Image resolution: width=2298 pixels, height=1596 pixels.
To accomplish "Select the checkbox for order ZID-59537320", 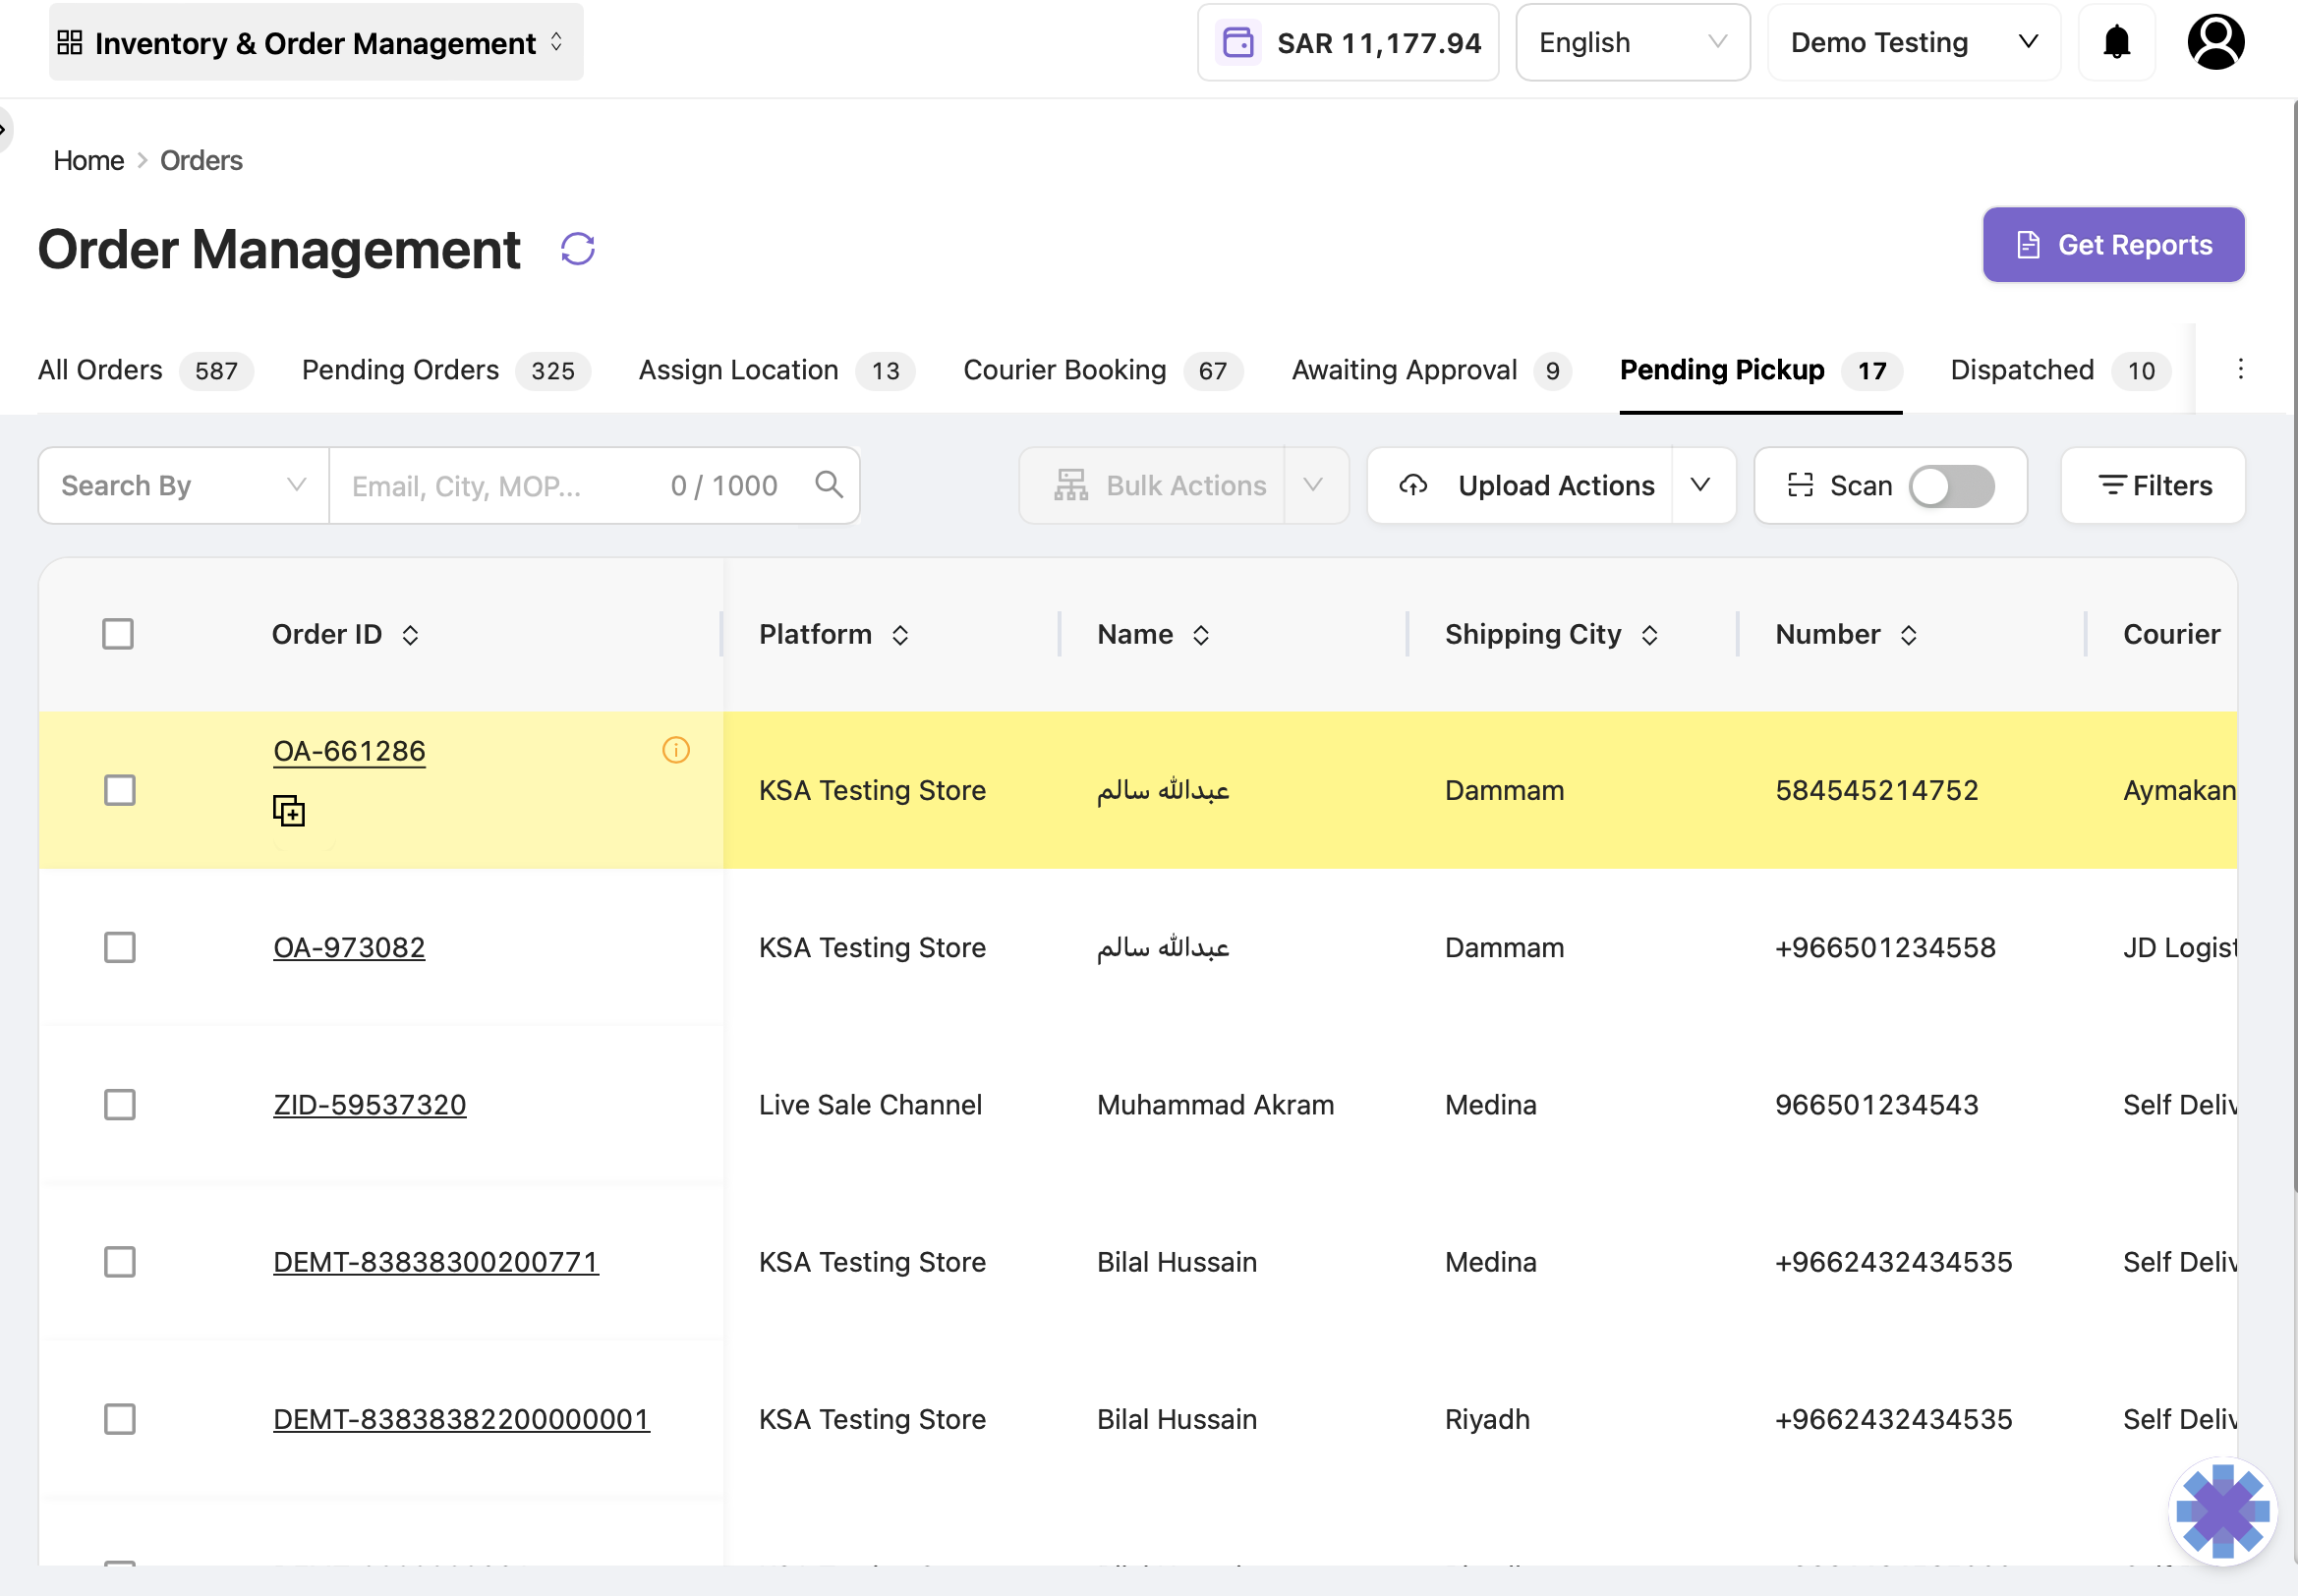I will (120, 1105).
